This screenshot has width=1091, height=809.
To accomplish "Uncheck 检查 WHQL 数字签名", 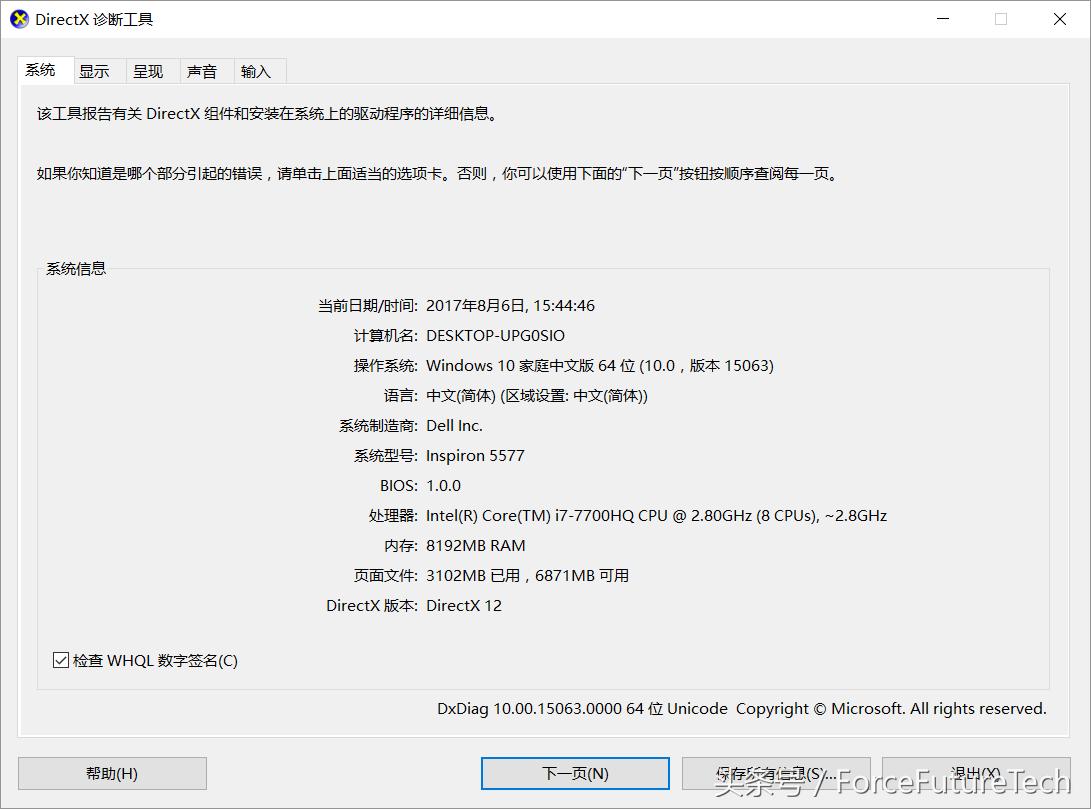I will pos(60,660).
